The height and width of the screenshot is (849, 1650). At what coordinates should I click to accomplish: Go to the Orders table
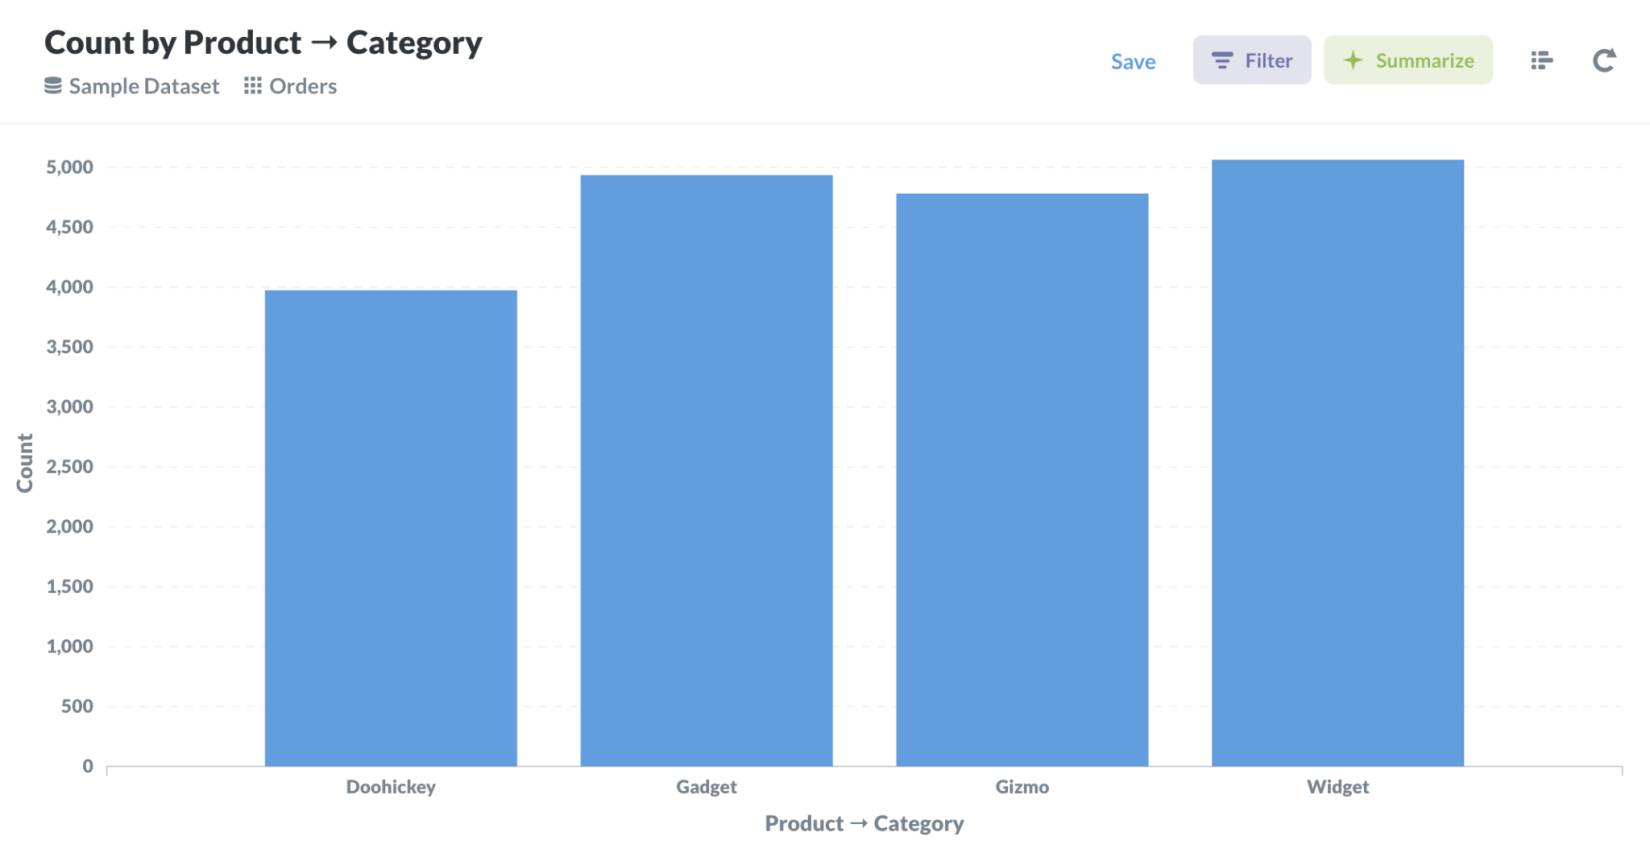(302, 86)
